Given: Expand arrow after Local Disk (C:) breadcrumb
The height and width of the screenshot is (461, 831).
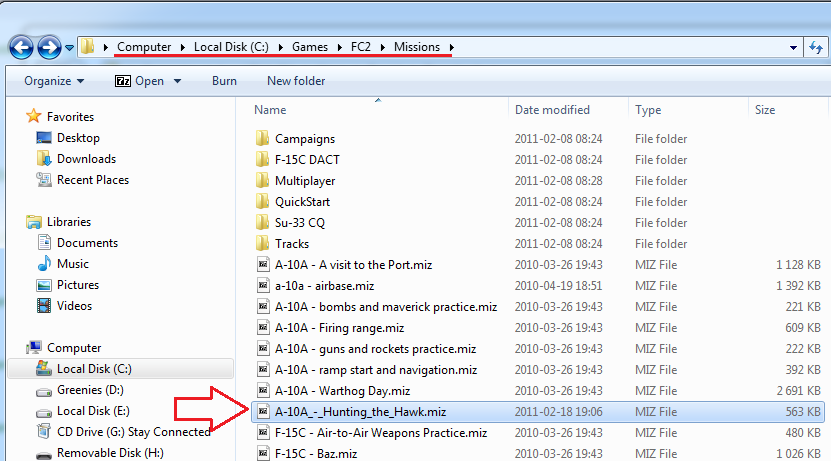Looking at the screenshot, I should pyautogui.click(x=280, y=48).
